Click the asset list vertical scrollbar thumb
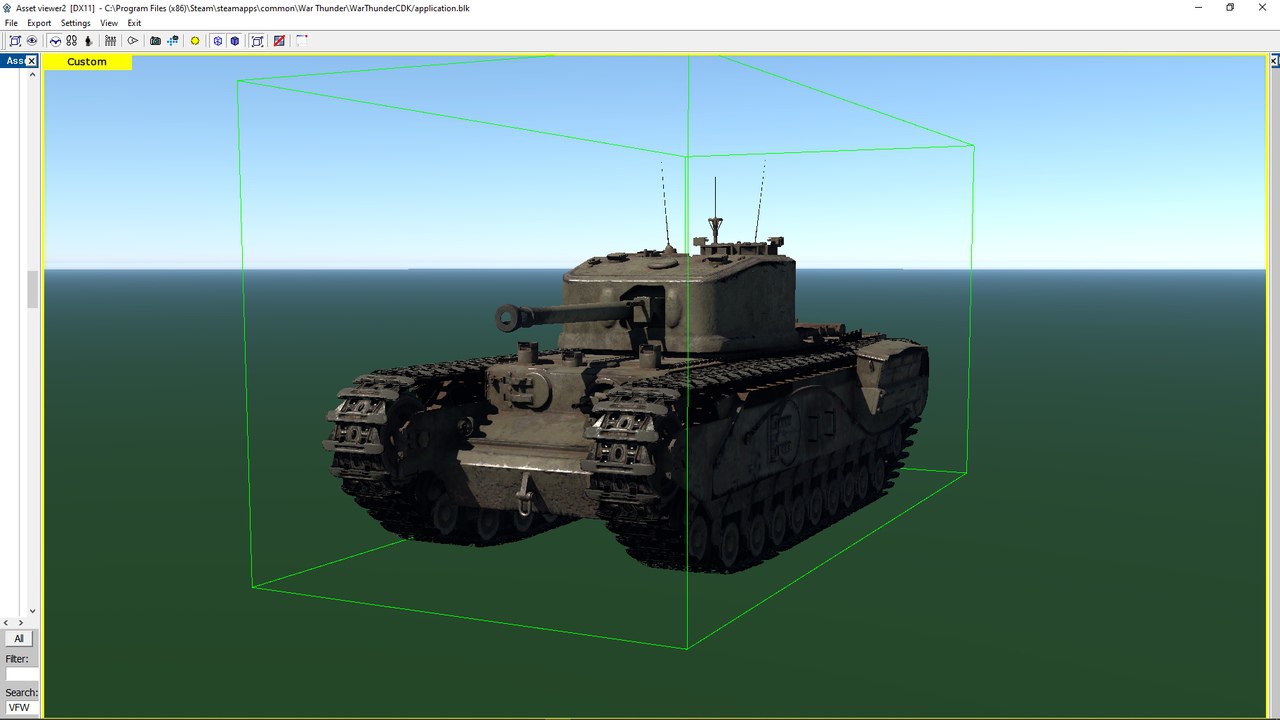The width and height of the screenshot is (1280, 720). pyautogui.click(x=32, y=289)
